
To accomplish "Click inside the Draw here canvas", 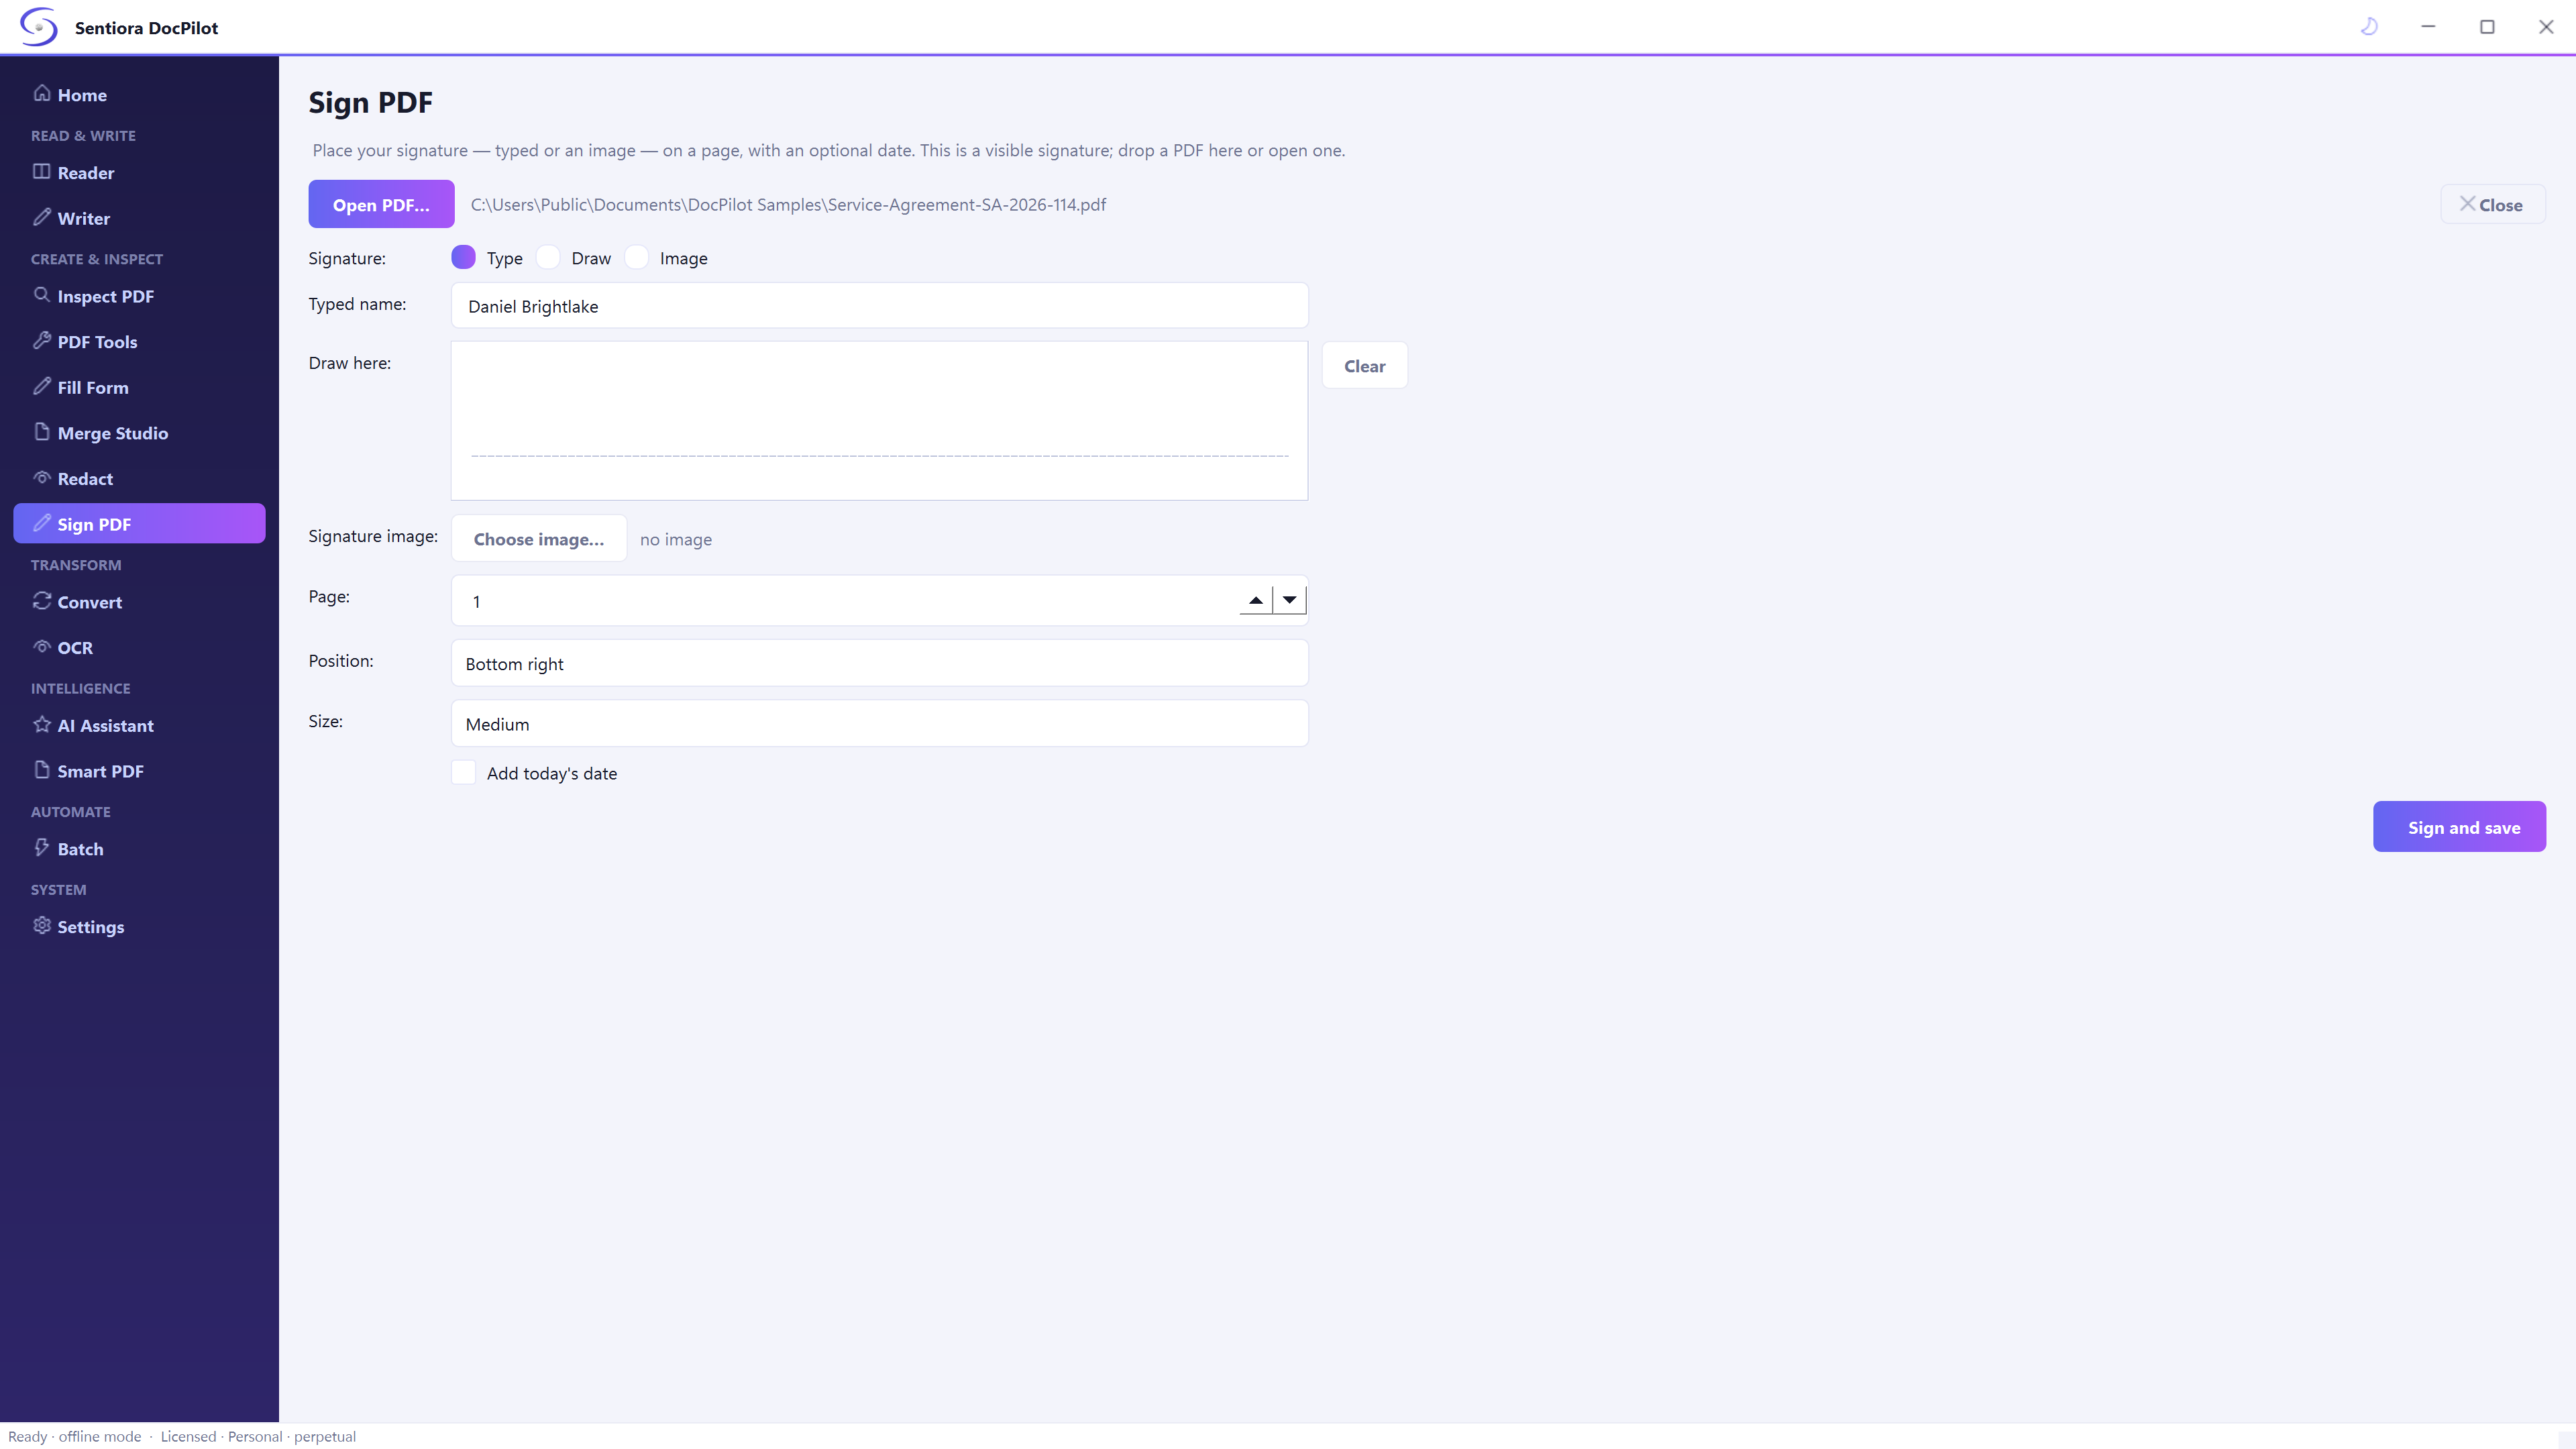I will 879,420.
